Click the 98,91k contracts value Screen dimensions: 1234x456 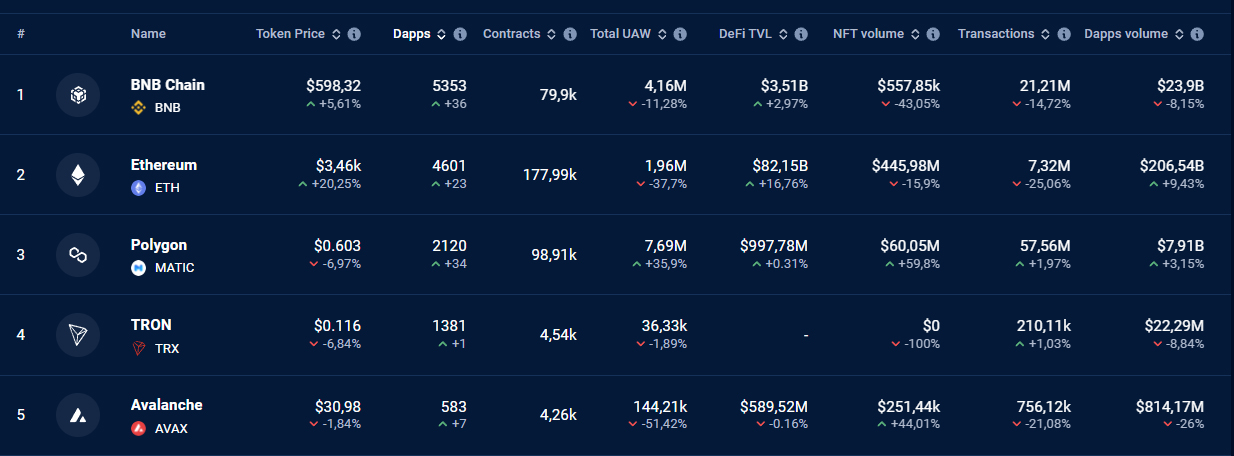point(554,255)
